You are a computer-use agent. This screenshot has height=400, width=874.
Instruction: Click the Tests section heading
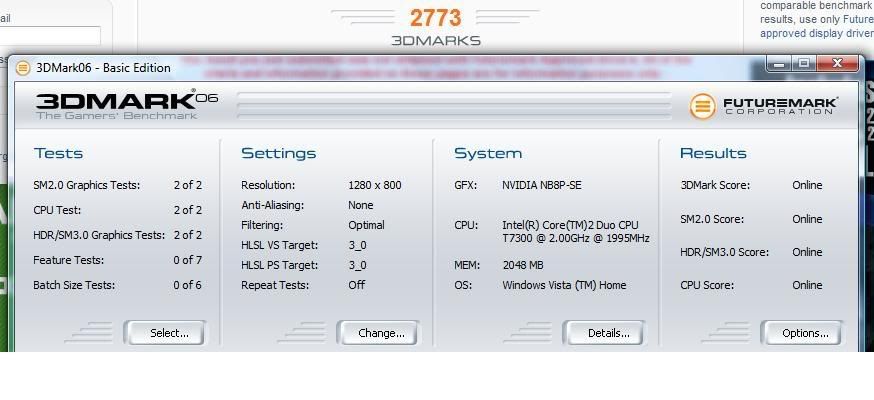[58, 153]
